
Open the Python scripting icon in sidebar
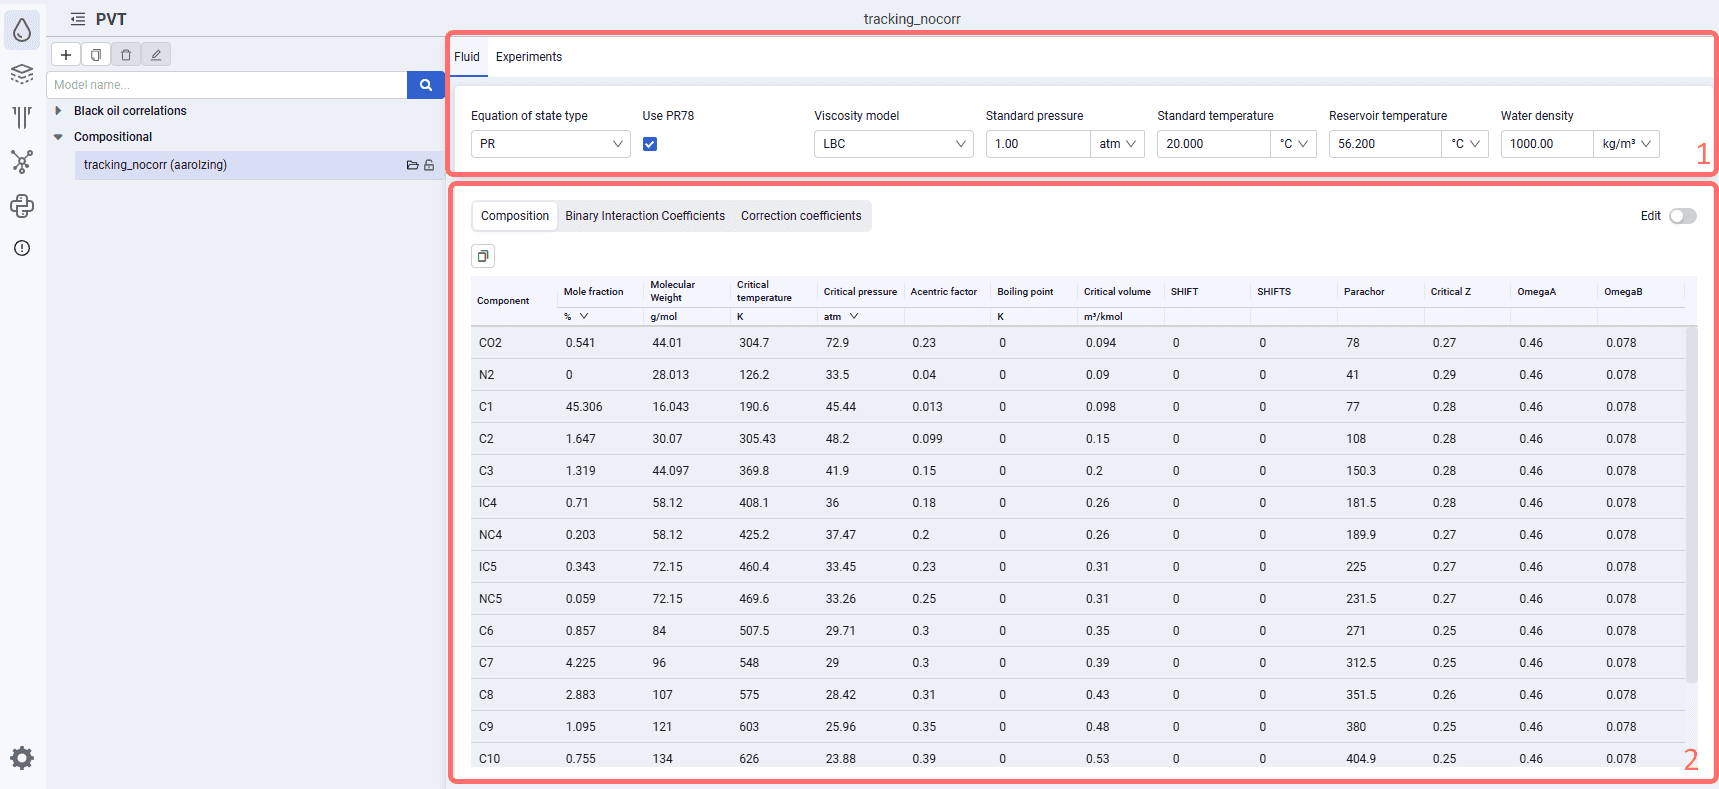[22, 206]
